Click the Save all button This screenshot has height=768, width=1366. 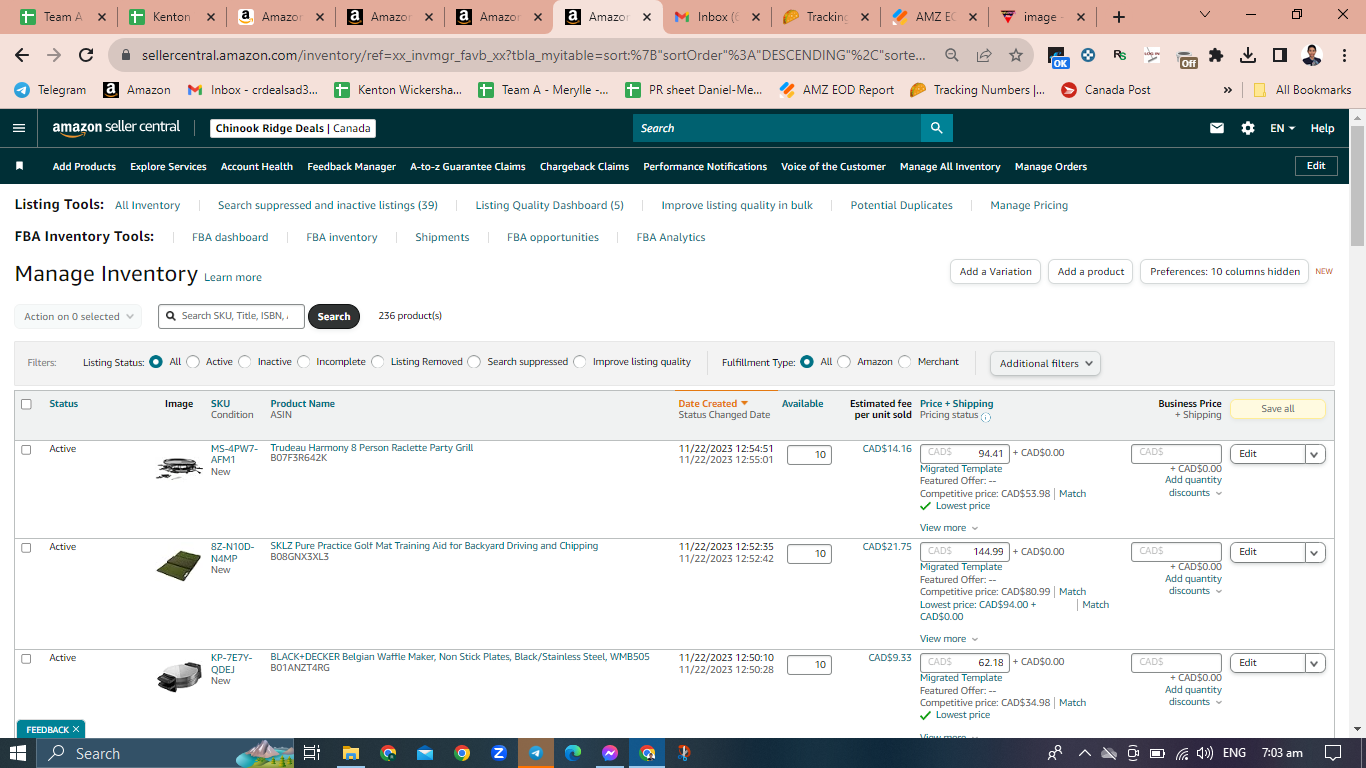1277,409
